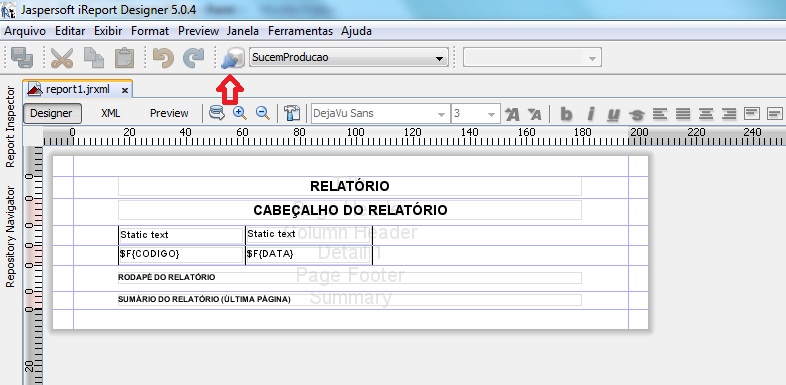Image resolution: width=786 pixels, height=385 pixels.
Task: Click the report1.jrxml file tab icon
Action: pyautogui.click(x=35, y=89)
